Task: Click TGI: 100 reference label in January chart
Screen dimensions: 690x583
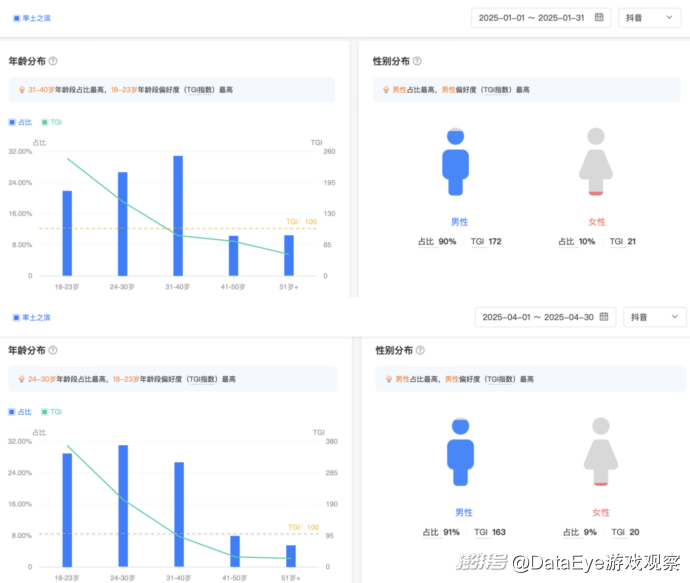Action: pos(301,222)
